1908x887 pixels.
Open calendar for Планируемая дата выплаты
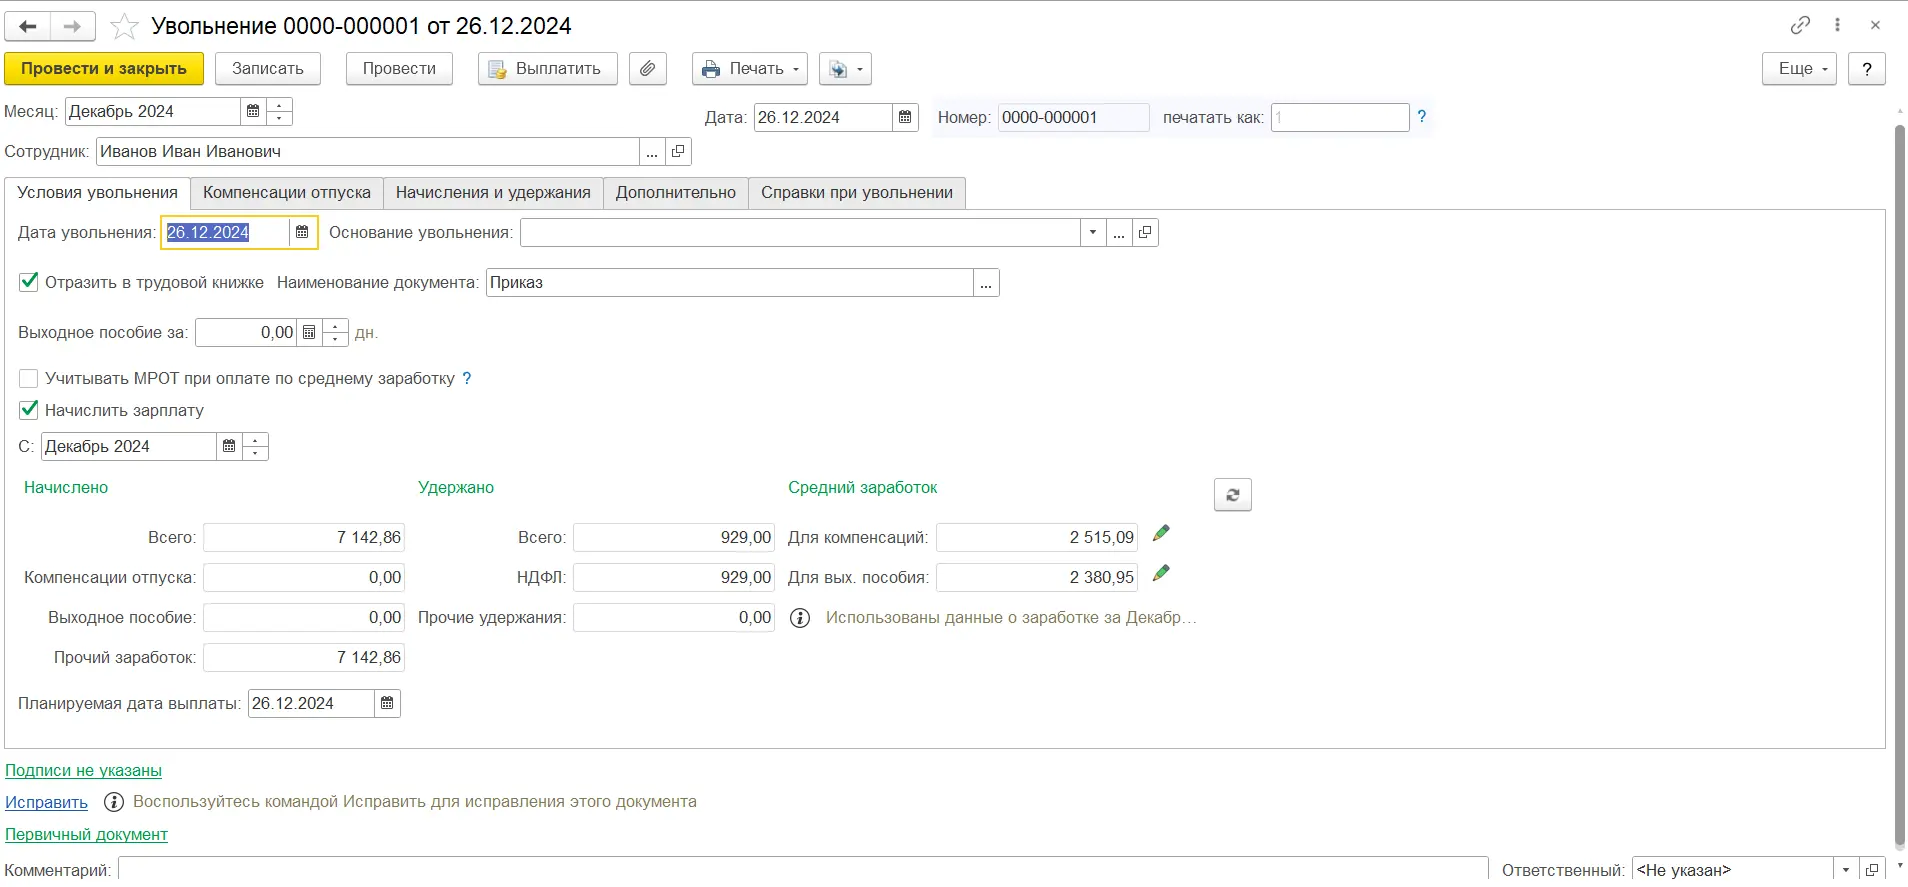pos(387,704)
